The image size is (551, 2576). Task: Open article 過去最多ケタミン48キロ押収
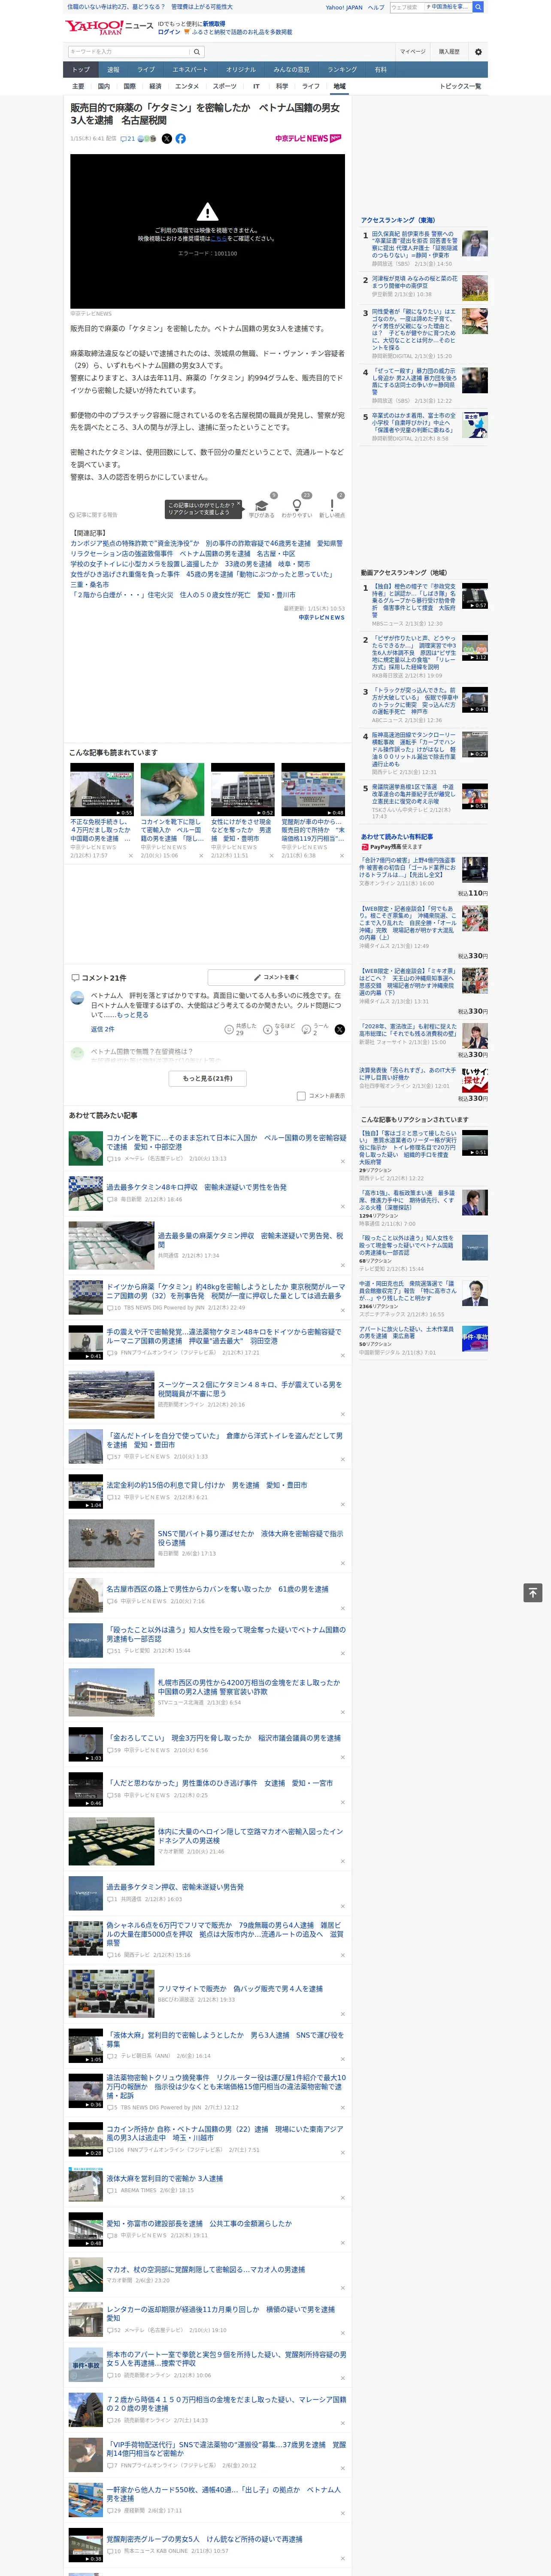click(196, 1187)
